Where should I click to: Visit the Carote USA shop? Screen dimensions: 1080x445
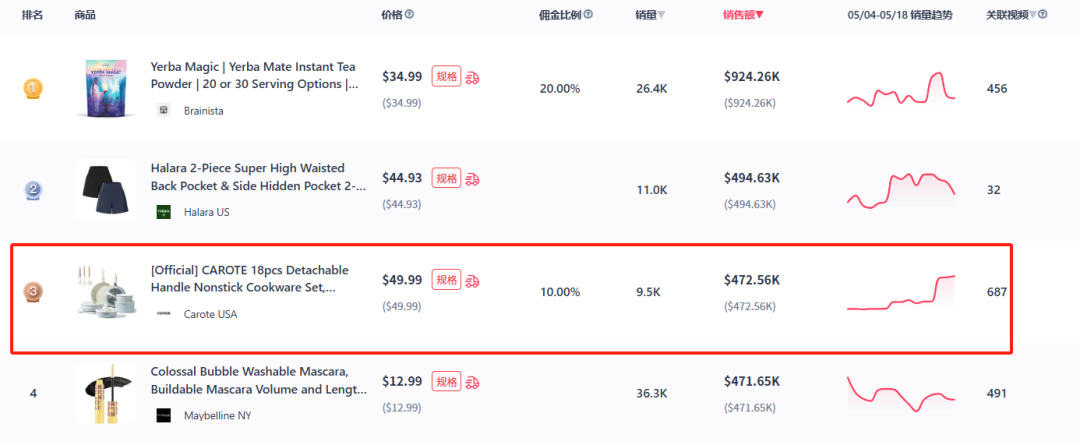click(210, 314)
